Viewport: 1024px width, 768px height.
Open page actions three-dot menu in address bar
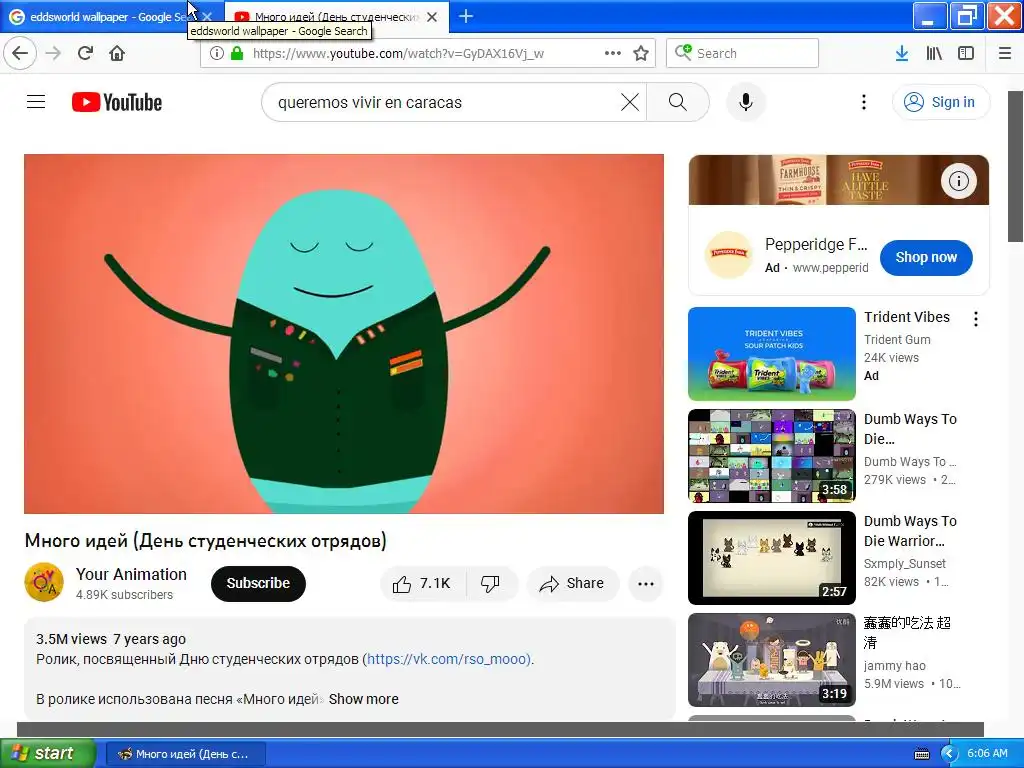point(613,53)
